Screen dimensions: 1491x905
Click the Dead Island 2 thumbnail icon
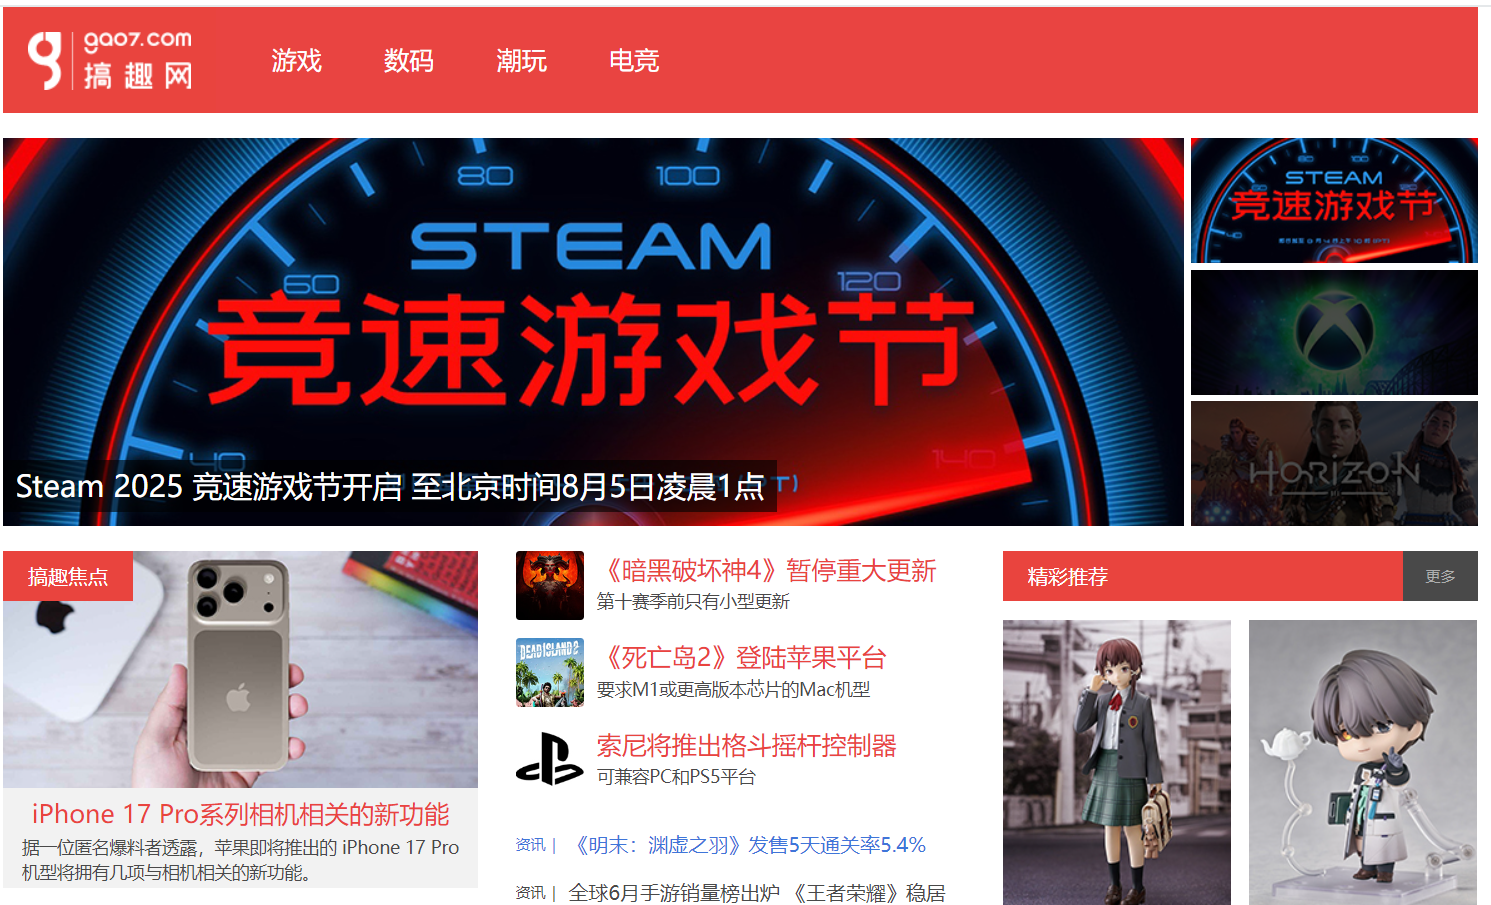pyautogui.click(x=550, y=671)
